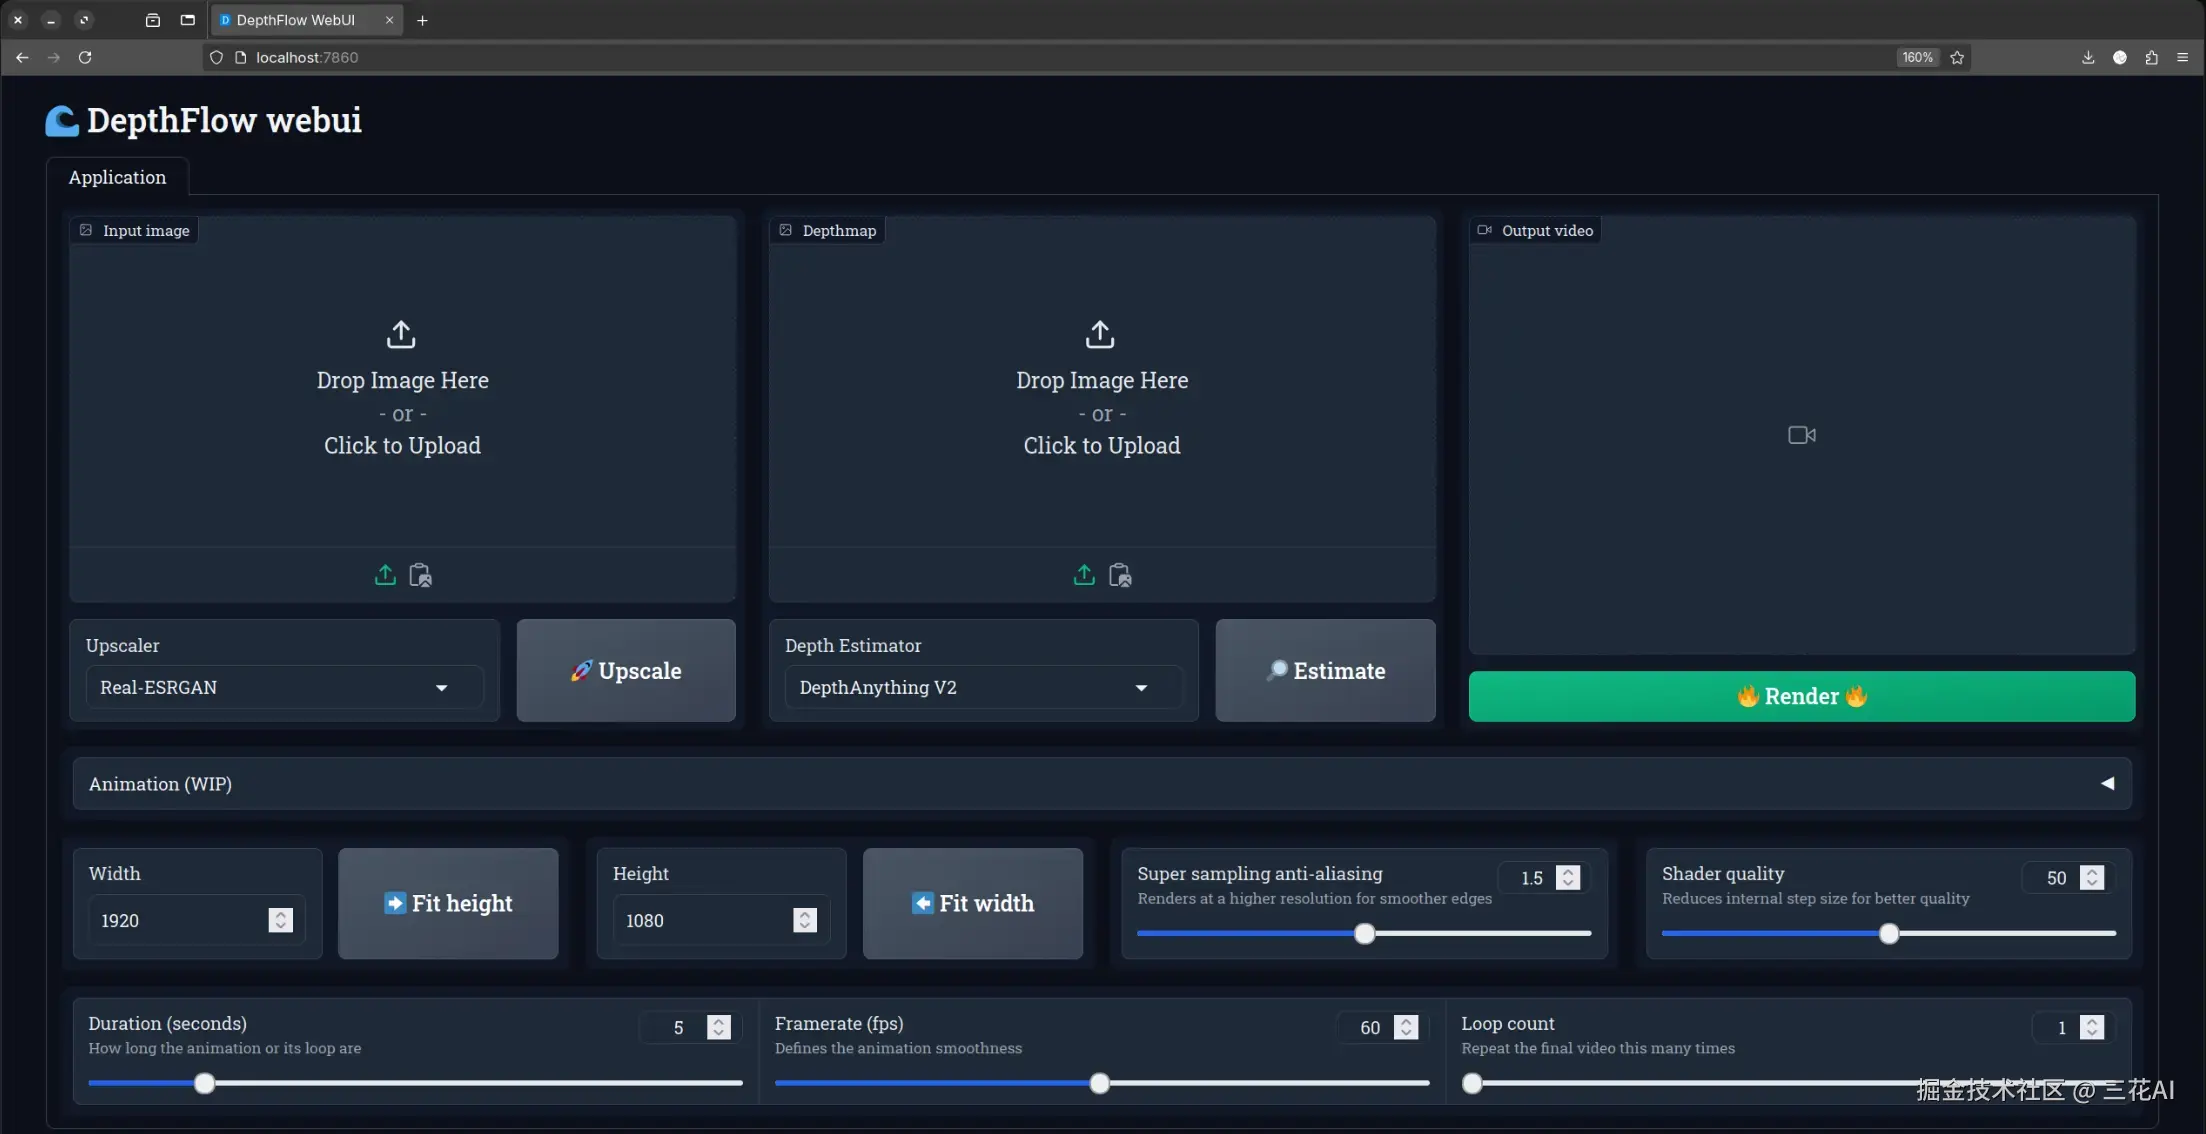Click upload icon under Depthmap panel
The image size is (2206, 1134).
coord(1084,575)
